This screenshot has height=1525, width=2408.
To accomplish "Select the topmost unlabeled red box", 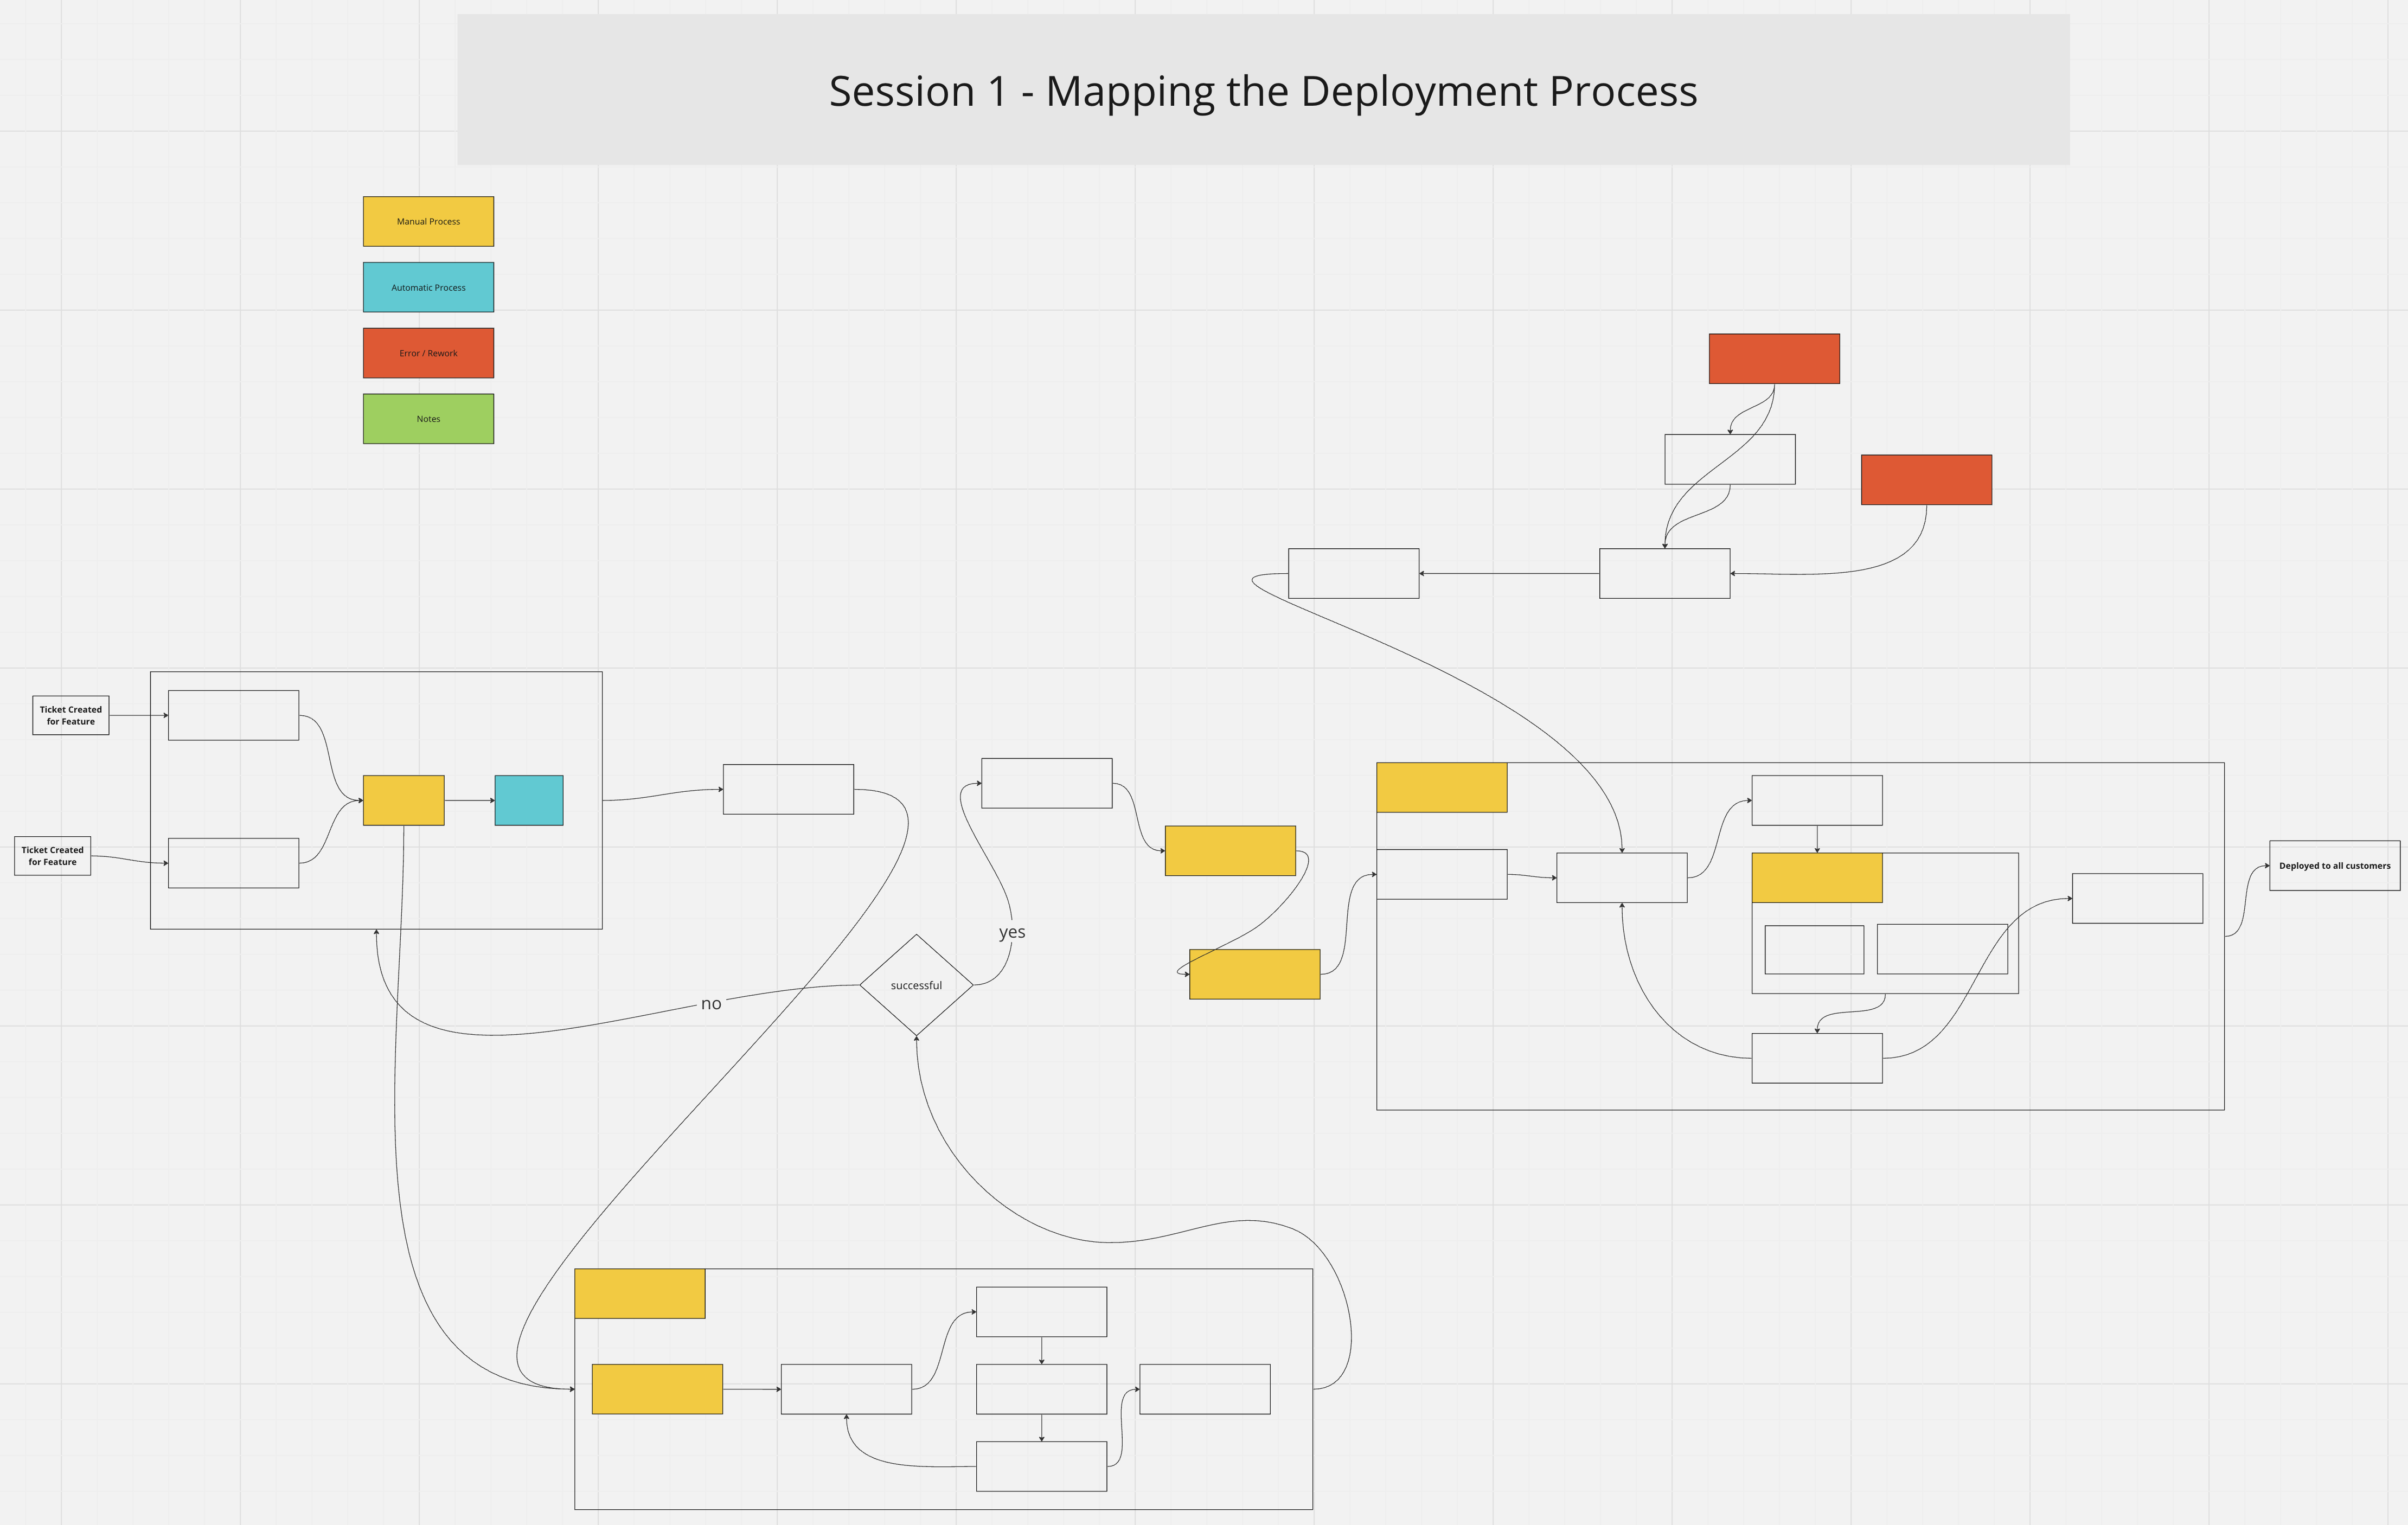I will coord(1774,359).
